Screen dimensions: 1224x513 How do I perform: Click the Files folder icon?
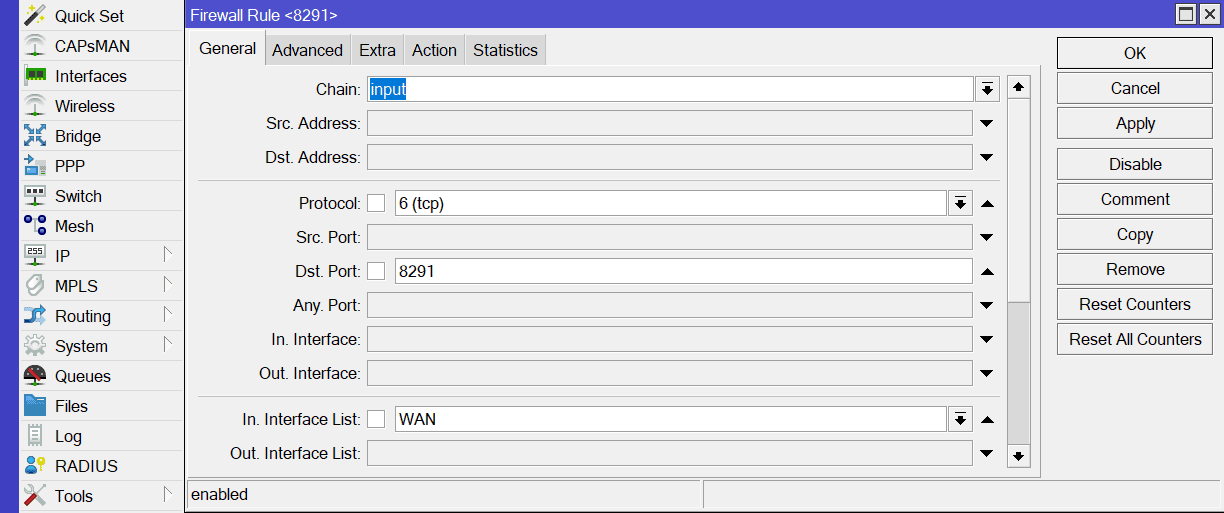[x=35, y=406]
